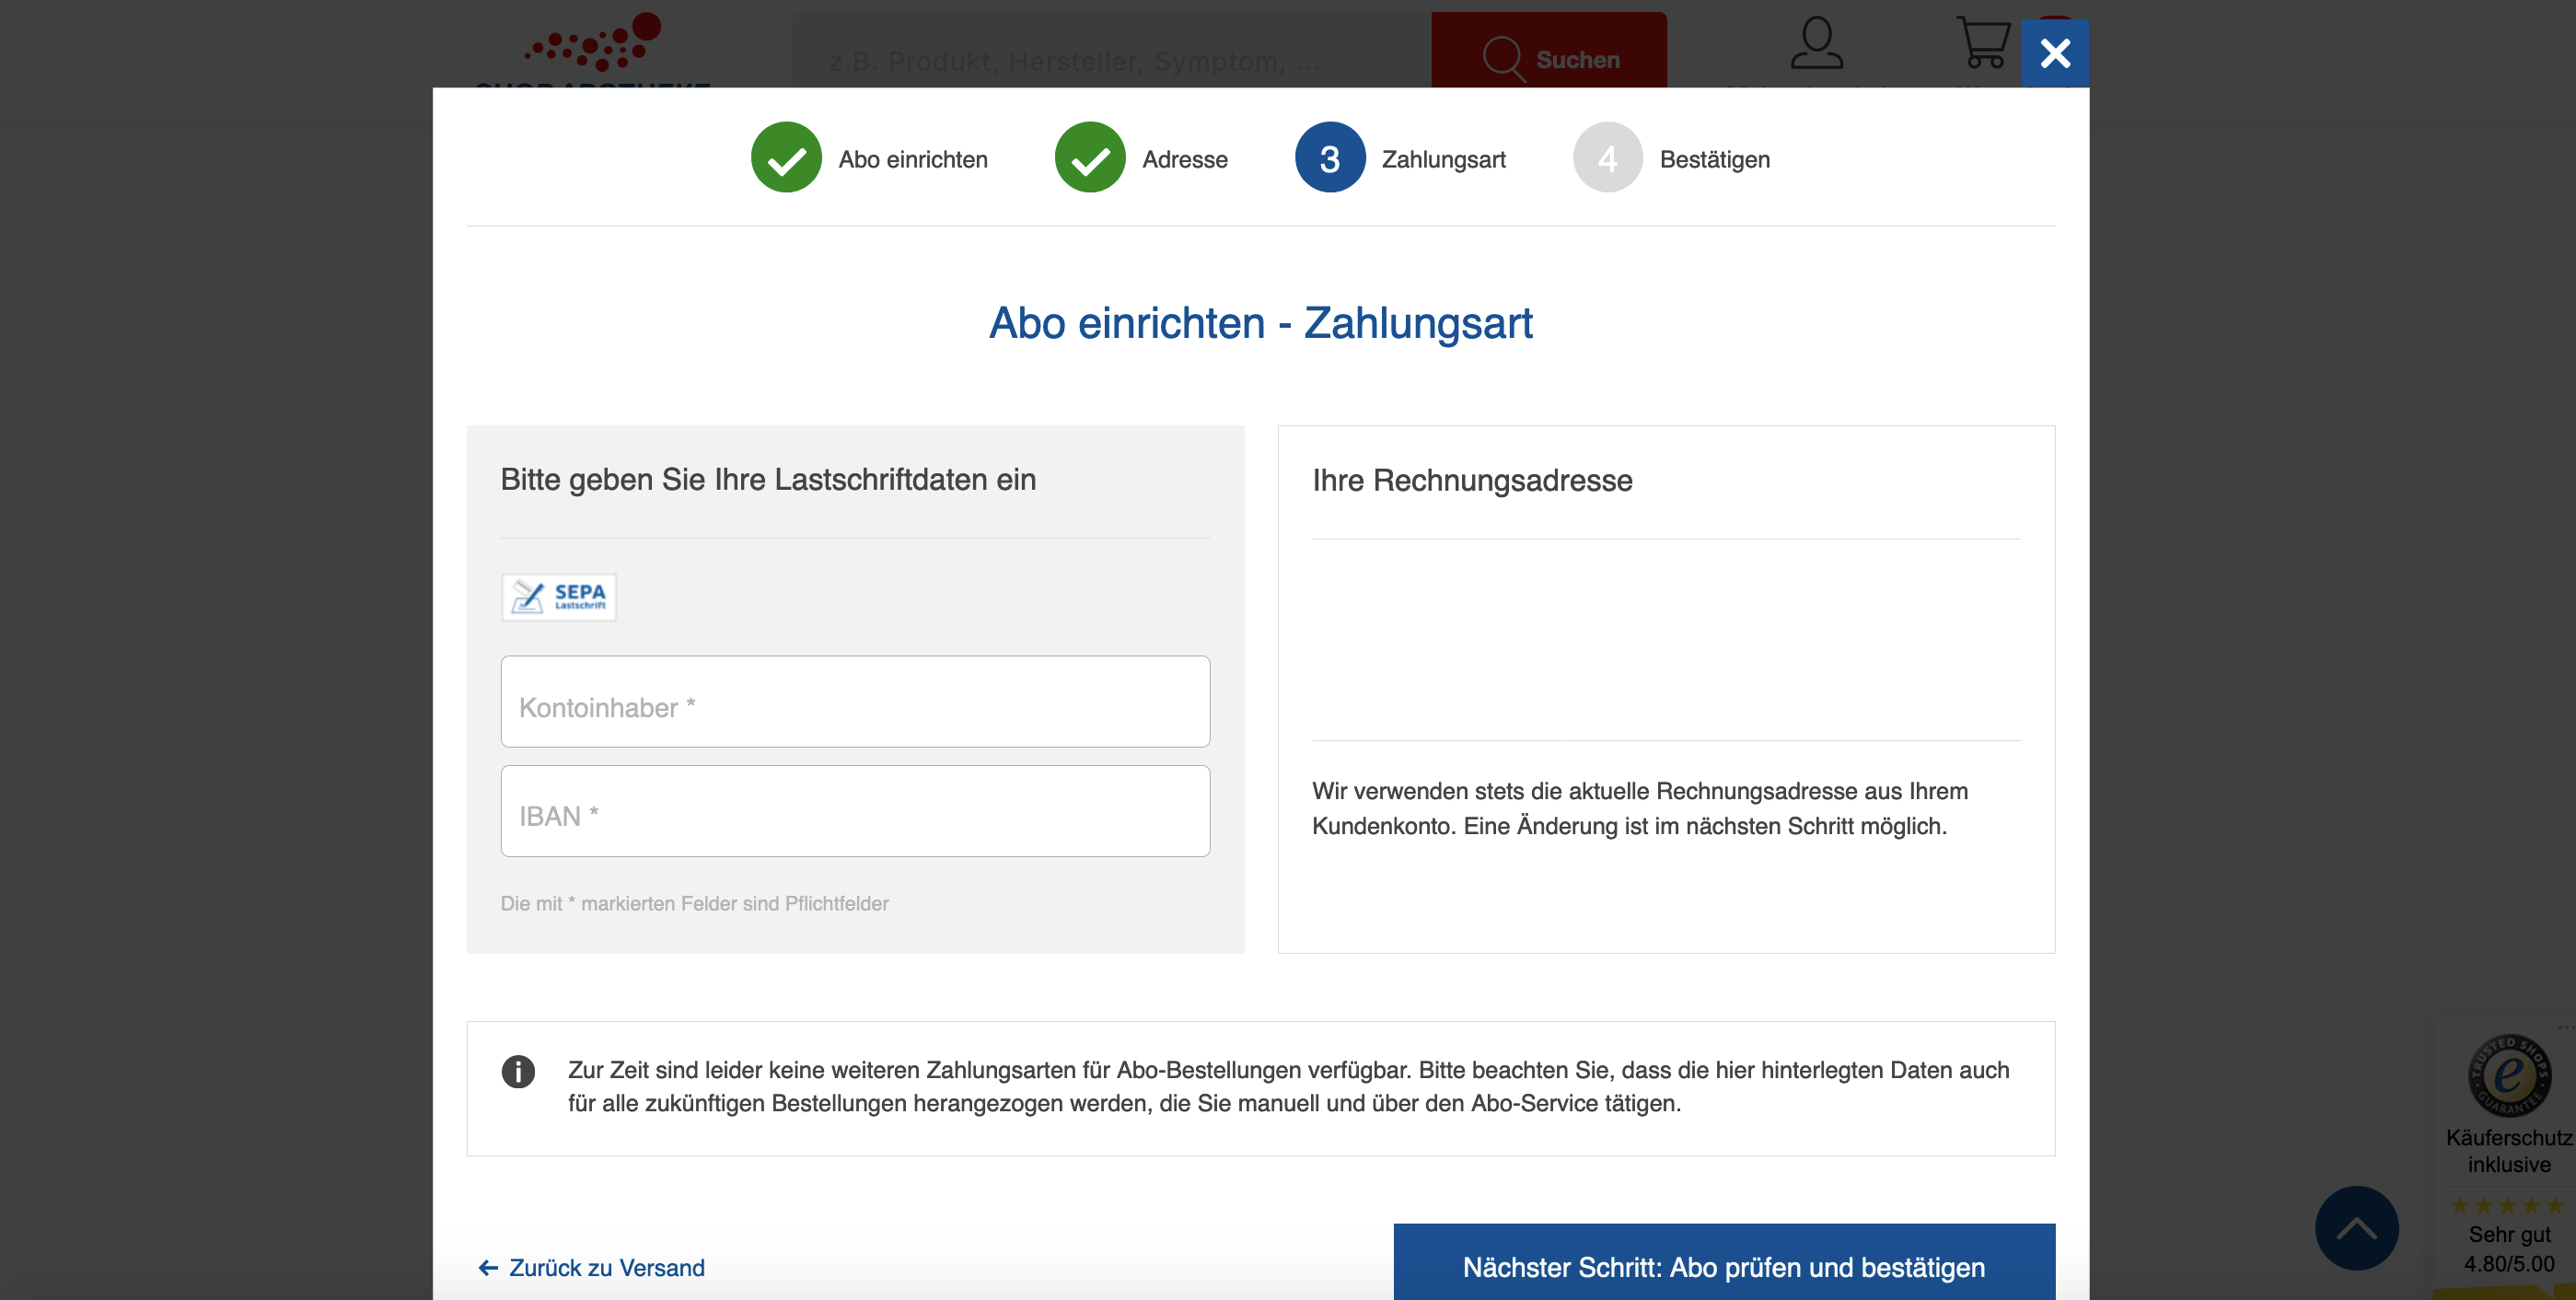Click the Adresse step label
This screenshot has height=1300, width=2576.
click(1184, 159)
